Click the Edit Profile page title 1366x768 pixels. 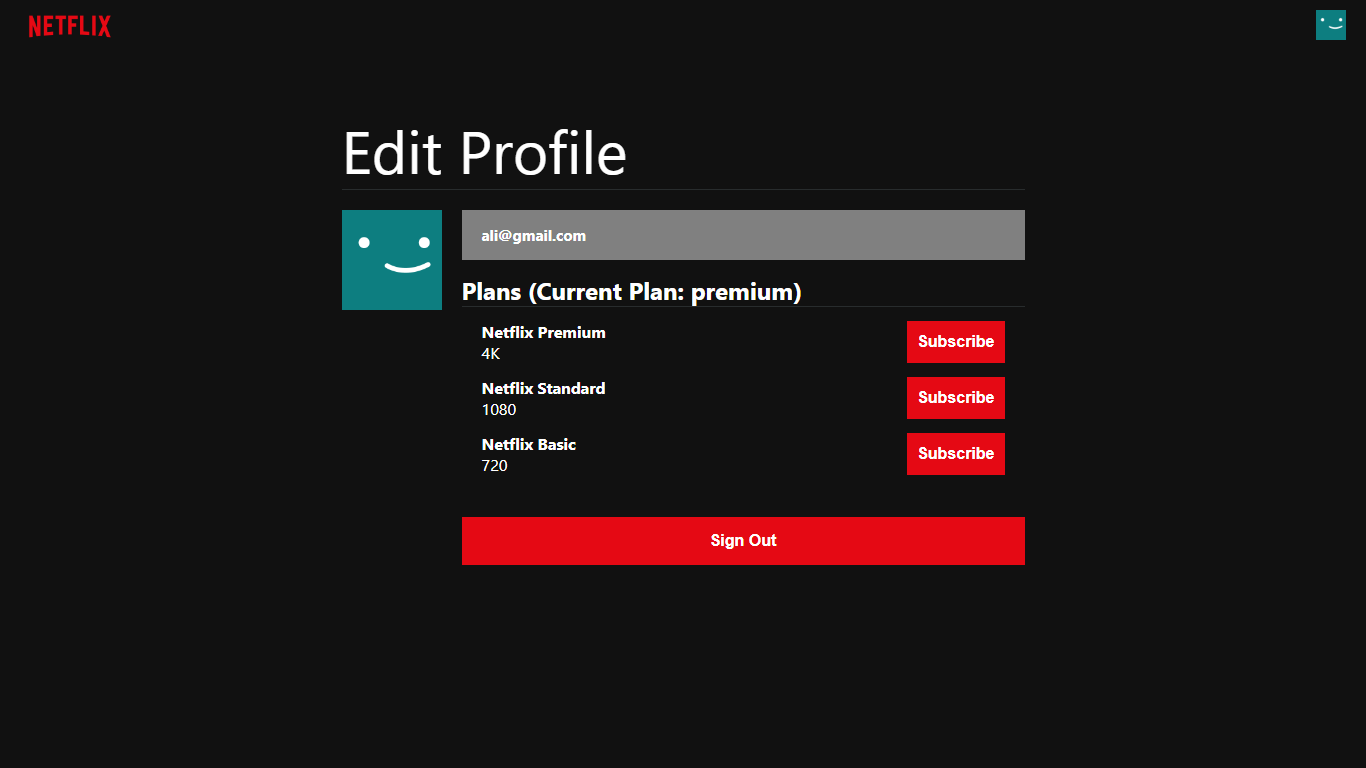484,152
